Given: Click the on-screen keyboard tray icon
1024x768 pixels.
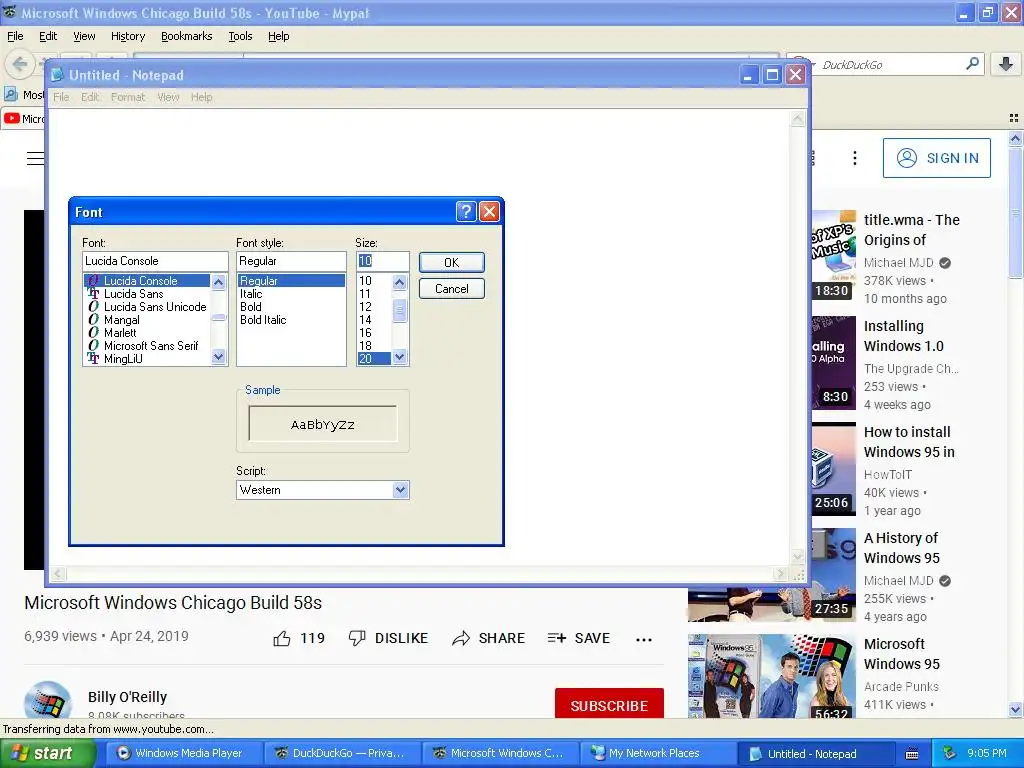Looking at the screenshot, I should [912, 754].
